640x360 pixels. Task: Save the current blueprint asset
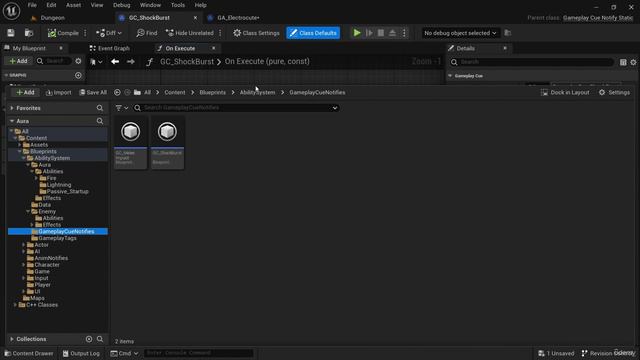tap(11, 33)
